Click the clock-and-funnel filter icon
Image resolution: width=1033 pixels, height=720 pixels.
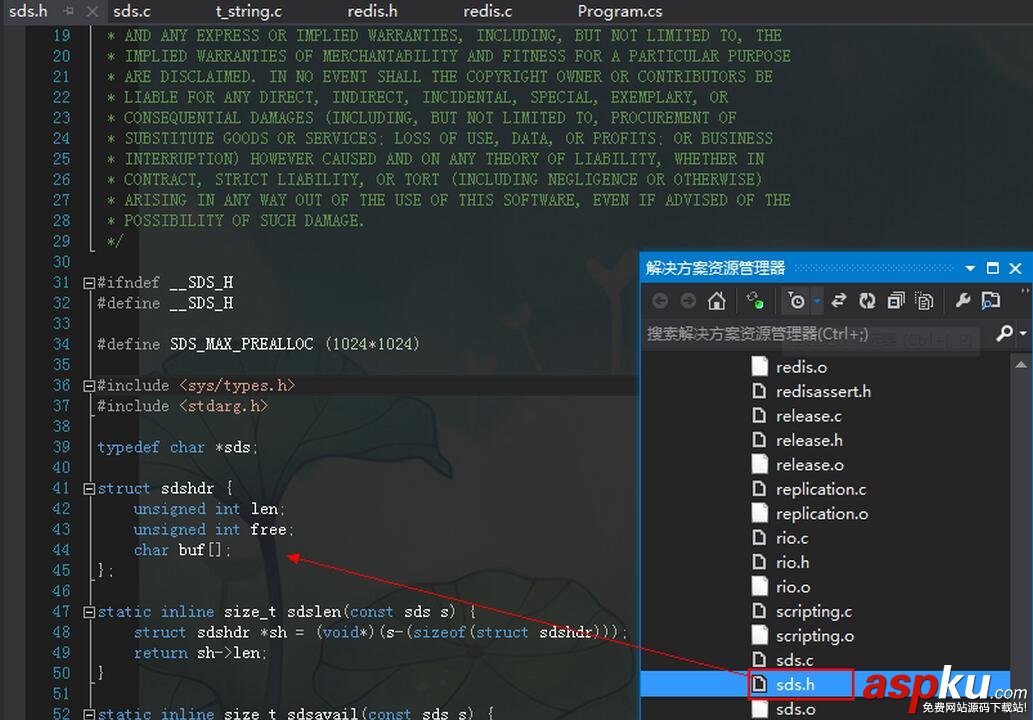[796, 301]
